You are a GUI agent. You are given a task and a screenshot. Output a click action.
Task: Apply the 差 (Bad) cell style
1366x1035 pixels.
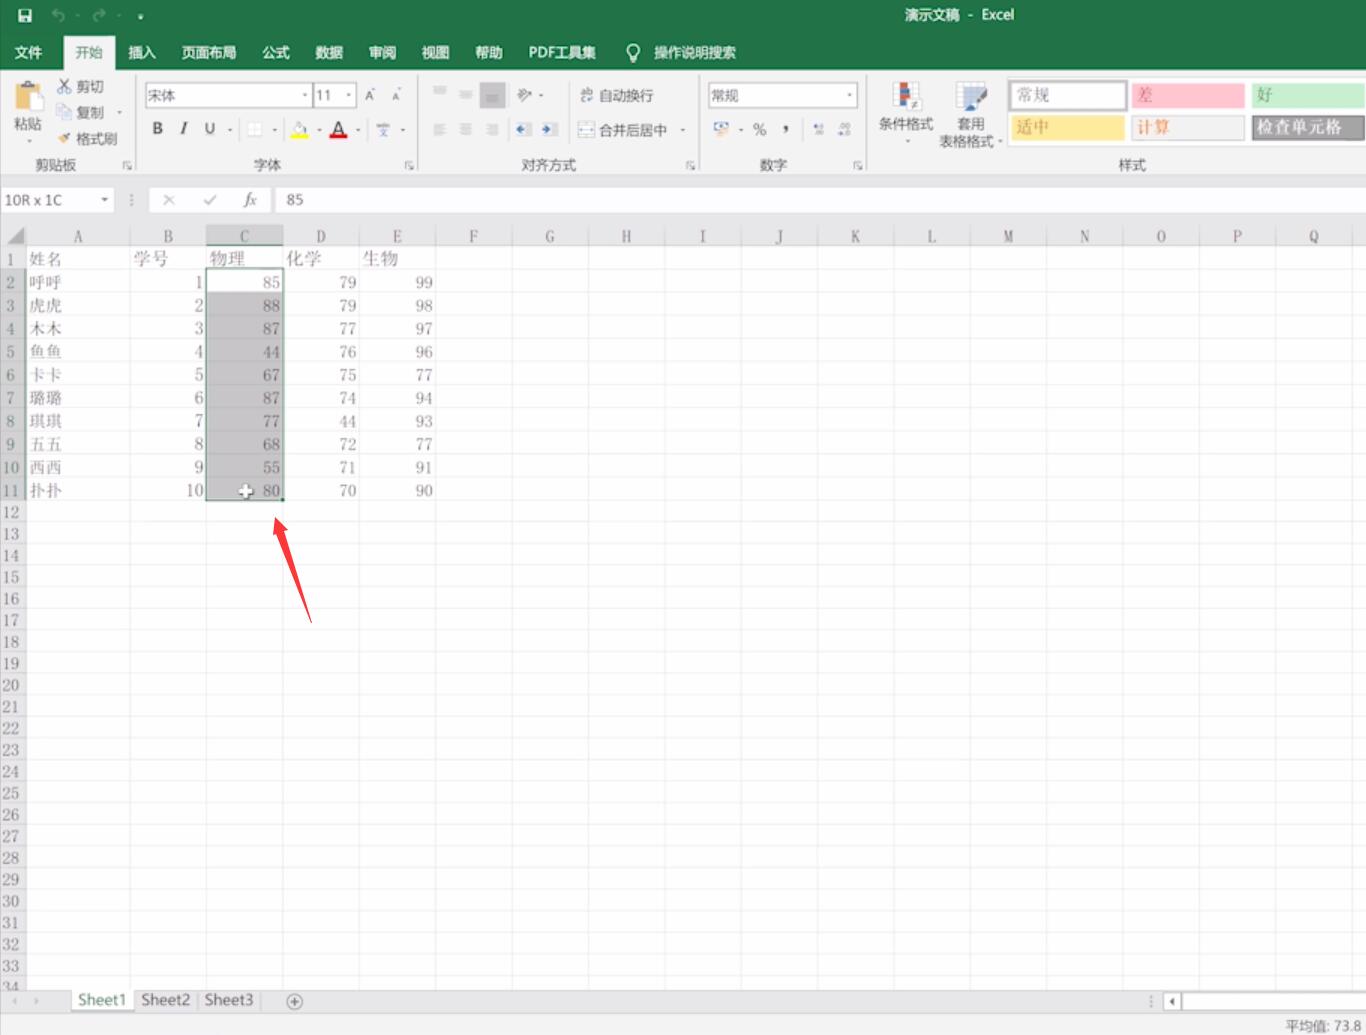1188,95
